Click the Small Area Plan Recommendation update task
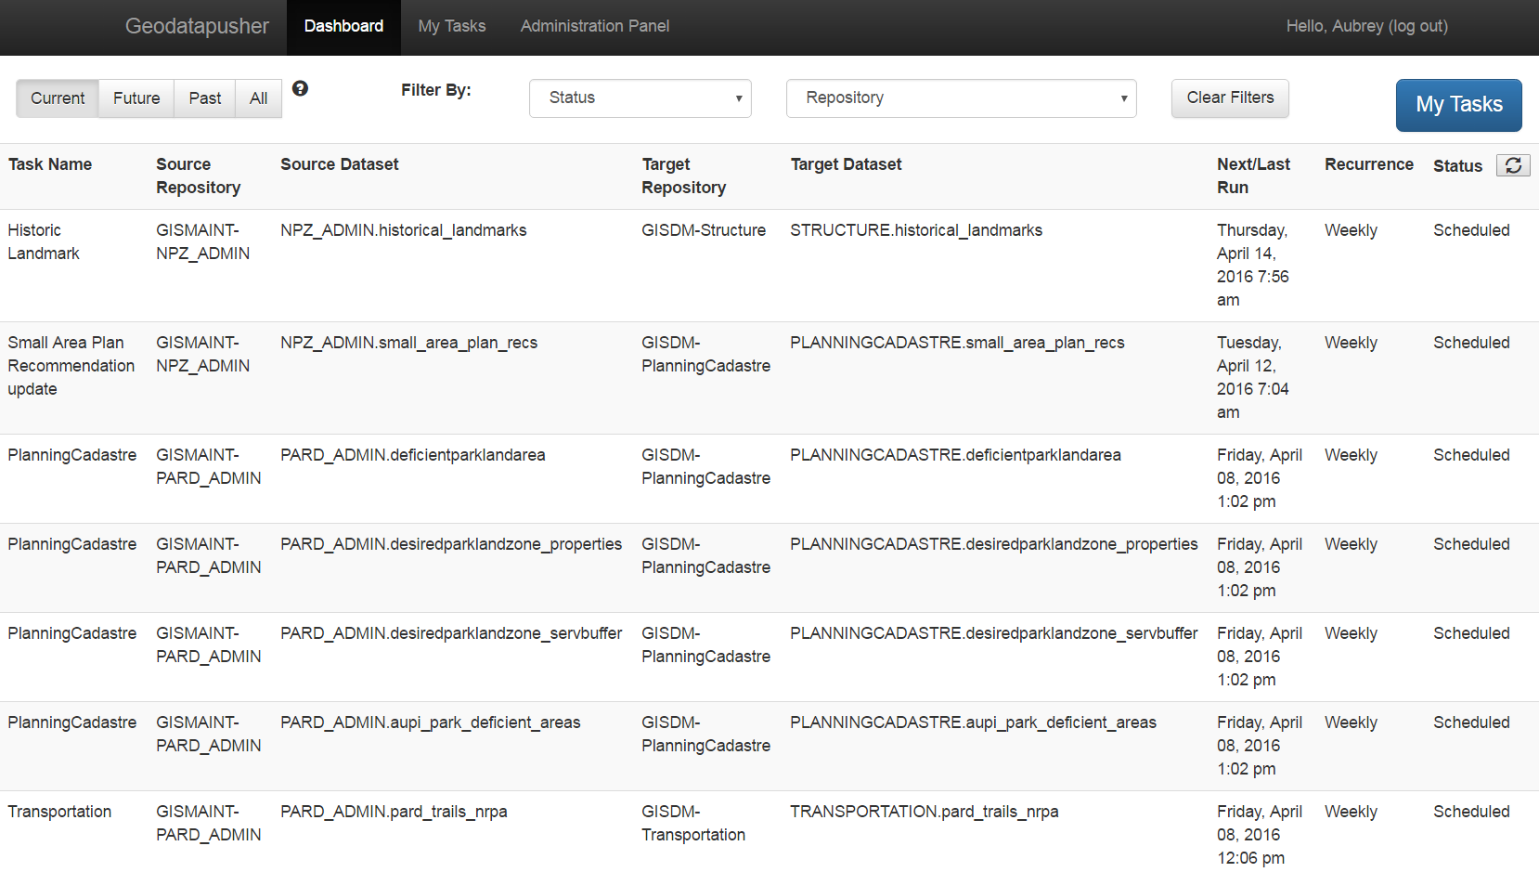This screenshot has width=1539, height=872. 70,366
